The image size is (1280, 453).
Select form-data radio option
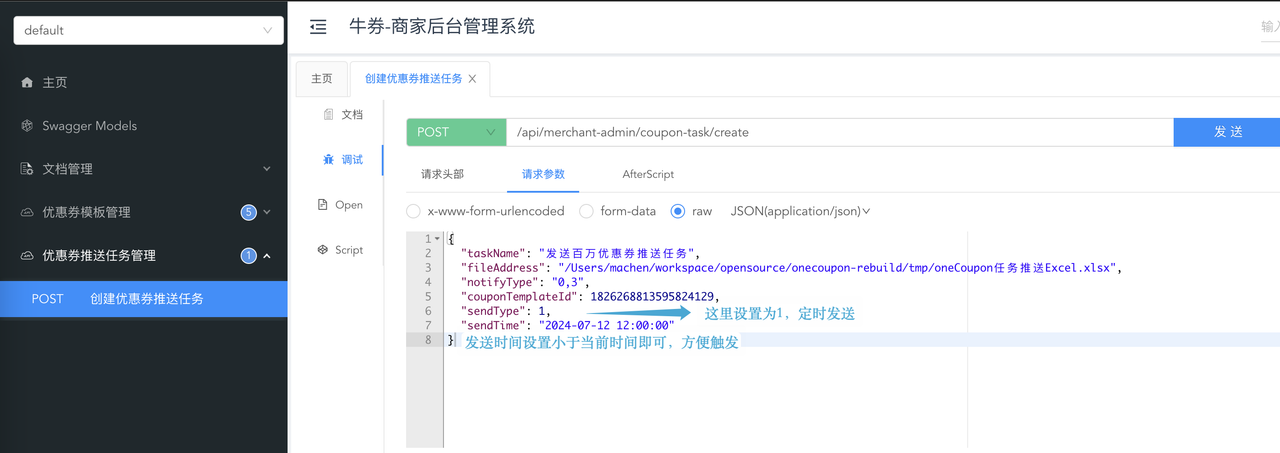pyautogui.click(x=586, y=211)
